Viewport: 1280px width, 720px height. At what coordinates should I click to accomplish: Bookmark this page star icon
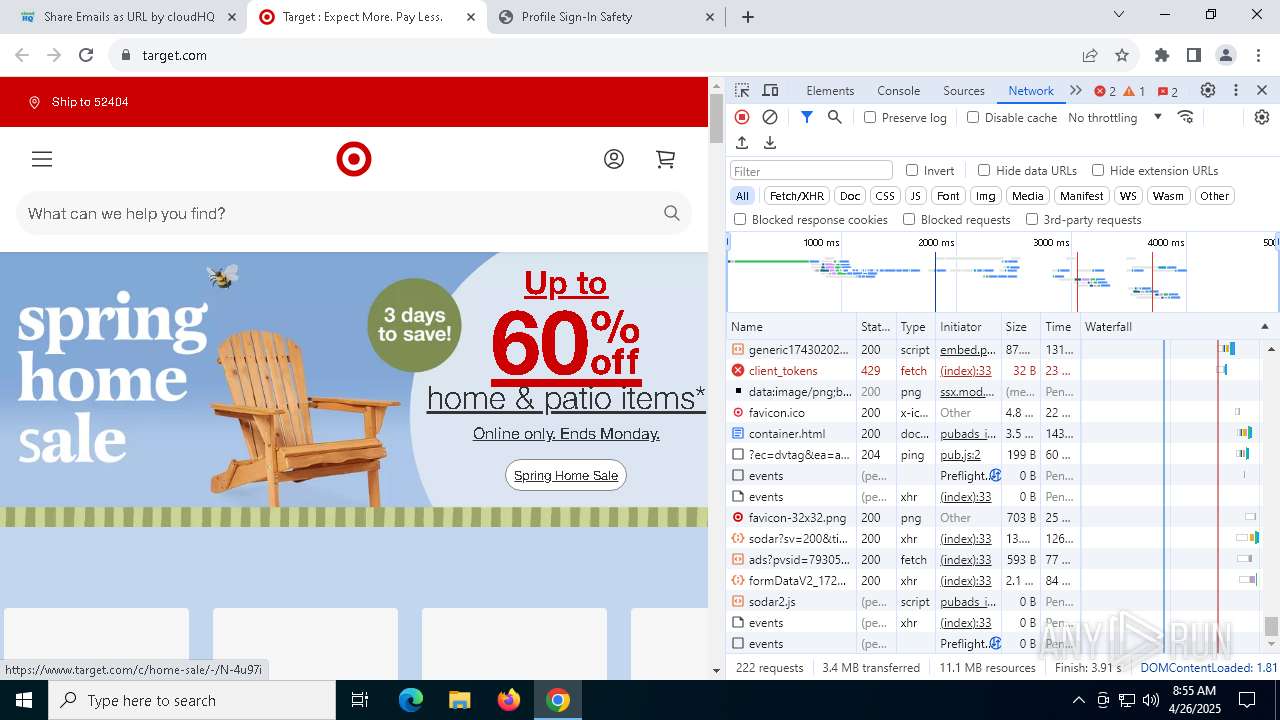pos(1122,55)
